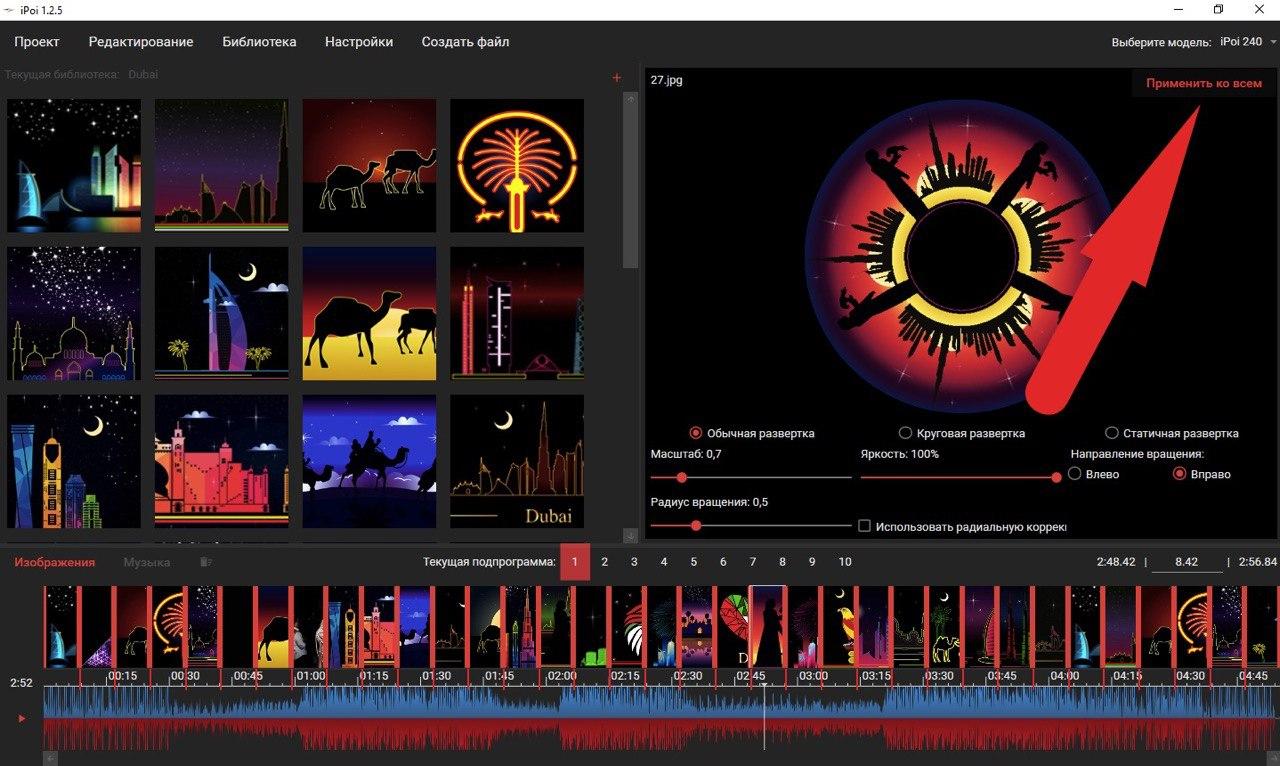
Task: Click the highlighted timeline clip near 02:45
Action: point(768,626)
